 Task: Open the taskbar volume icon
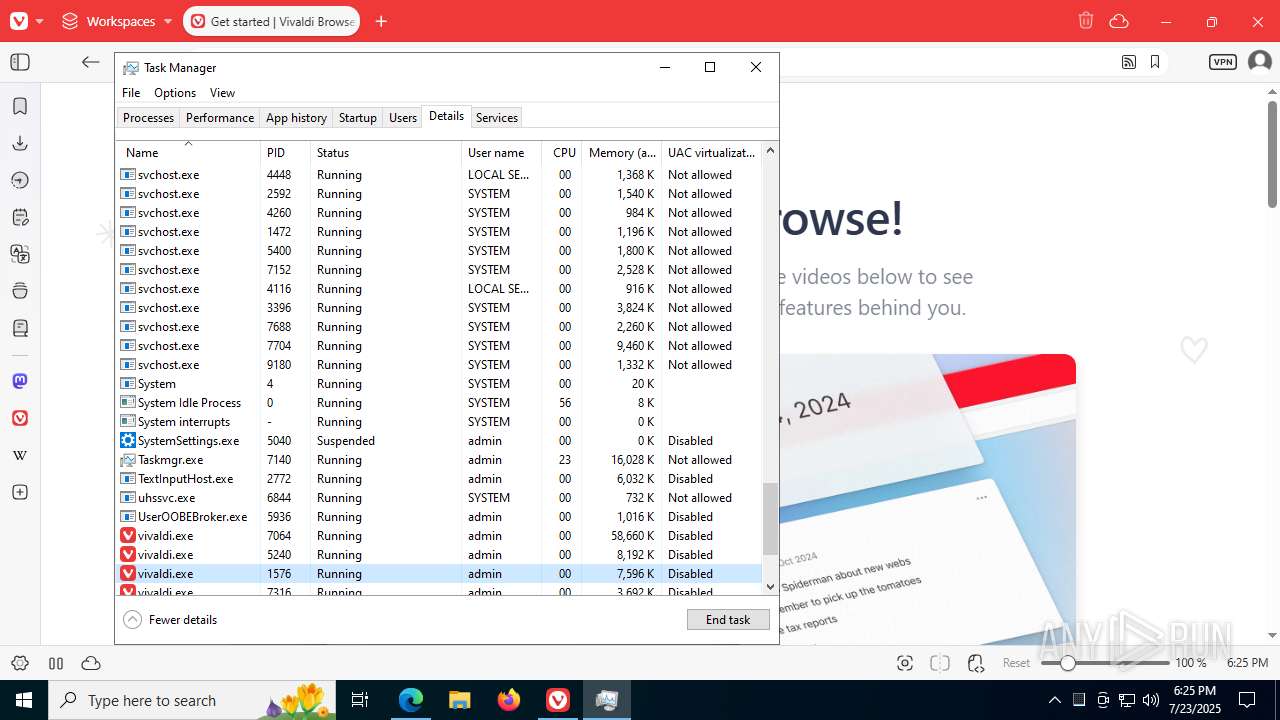click(1151, 700)
